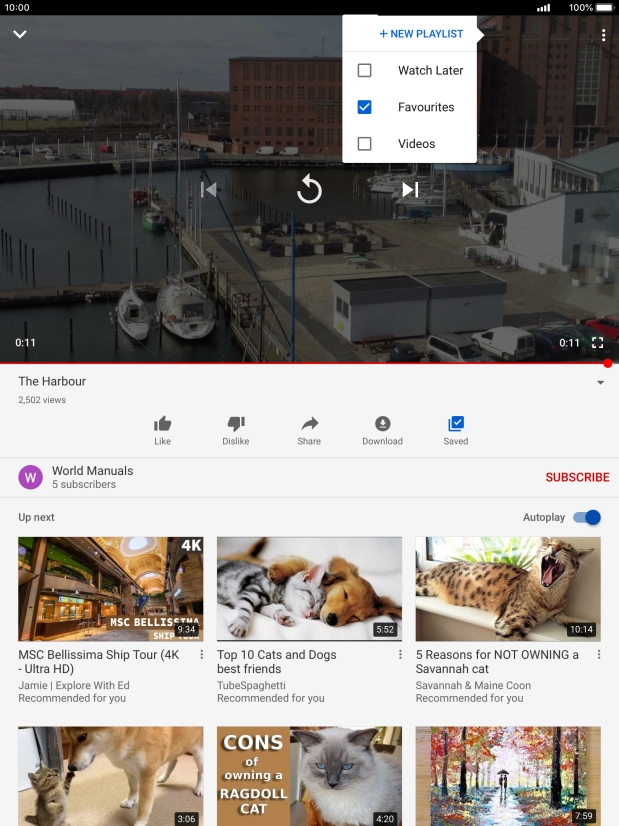Image resolution: width=619 pixels, height=826 pixels.
Task: Toggle the Autoplay switch
Action: (588, 517)
